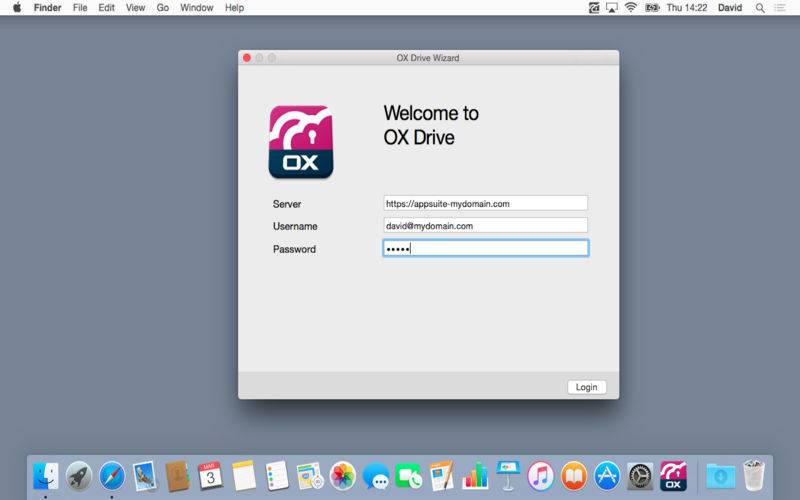Click the AirPlay display icon

[612, 8]
